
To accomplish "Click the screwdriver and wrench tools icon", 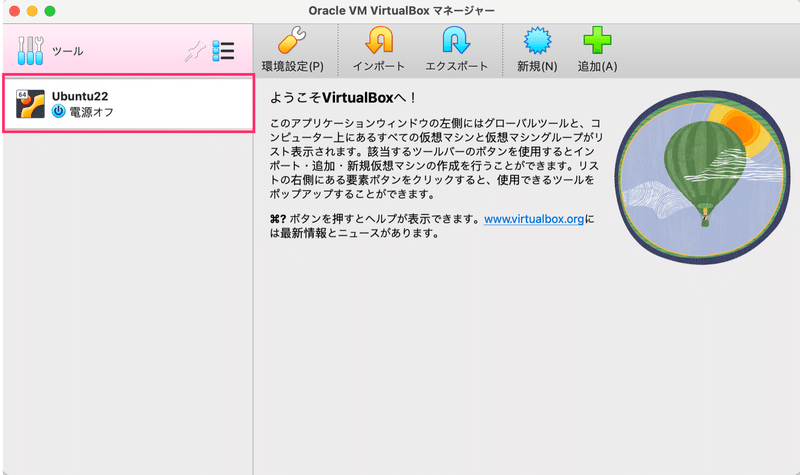I will (x=30, y=51).
